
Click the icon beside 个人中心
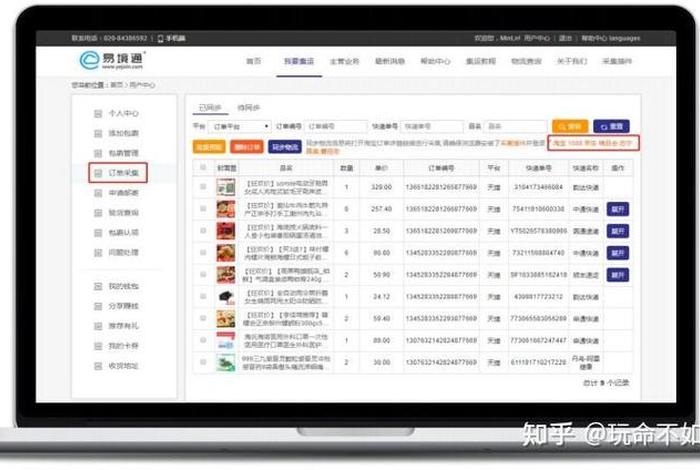[x=98, y=114]
